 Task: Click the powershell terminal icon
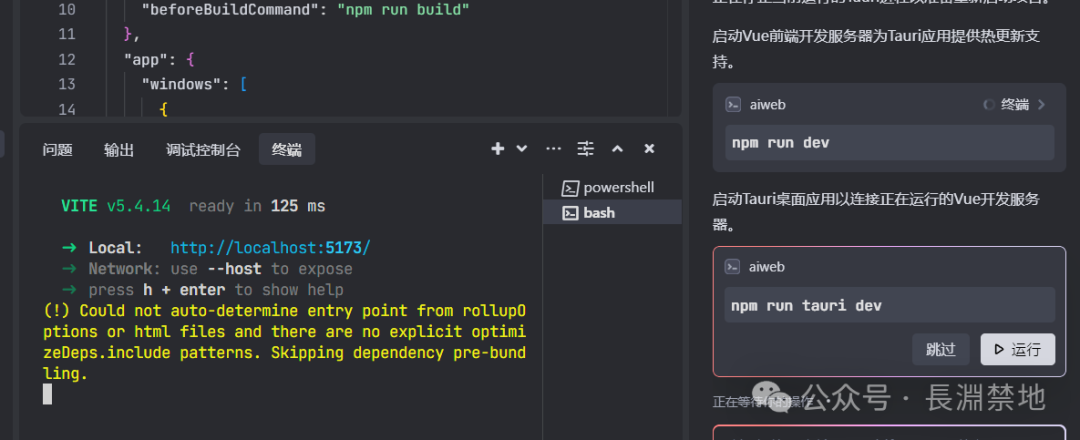coord(570,187)
